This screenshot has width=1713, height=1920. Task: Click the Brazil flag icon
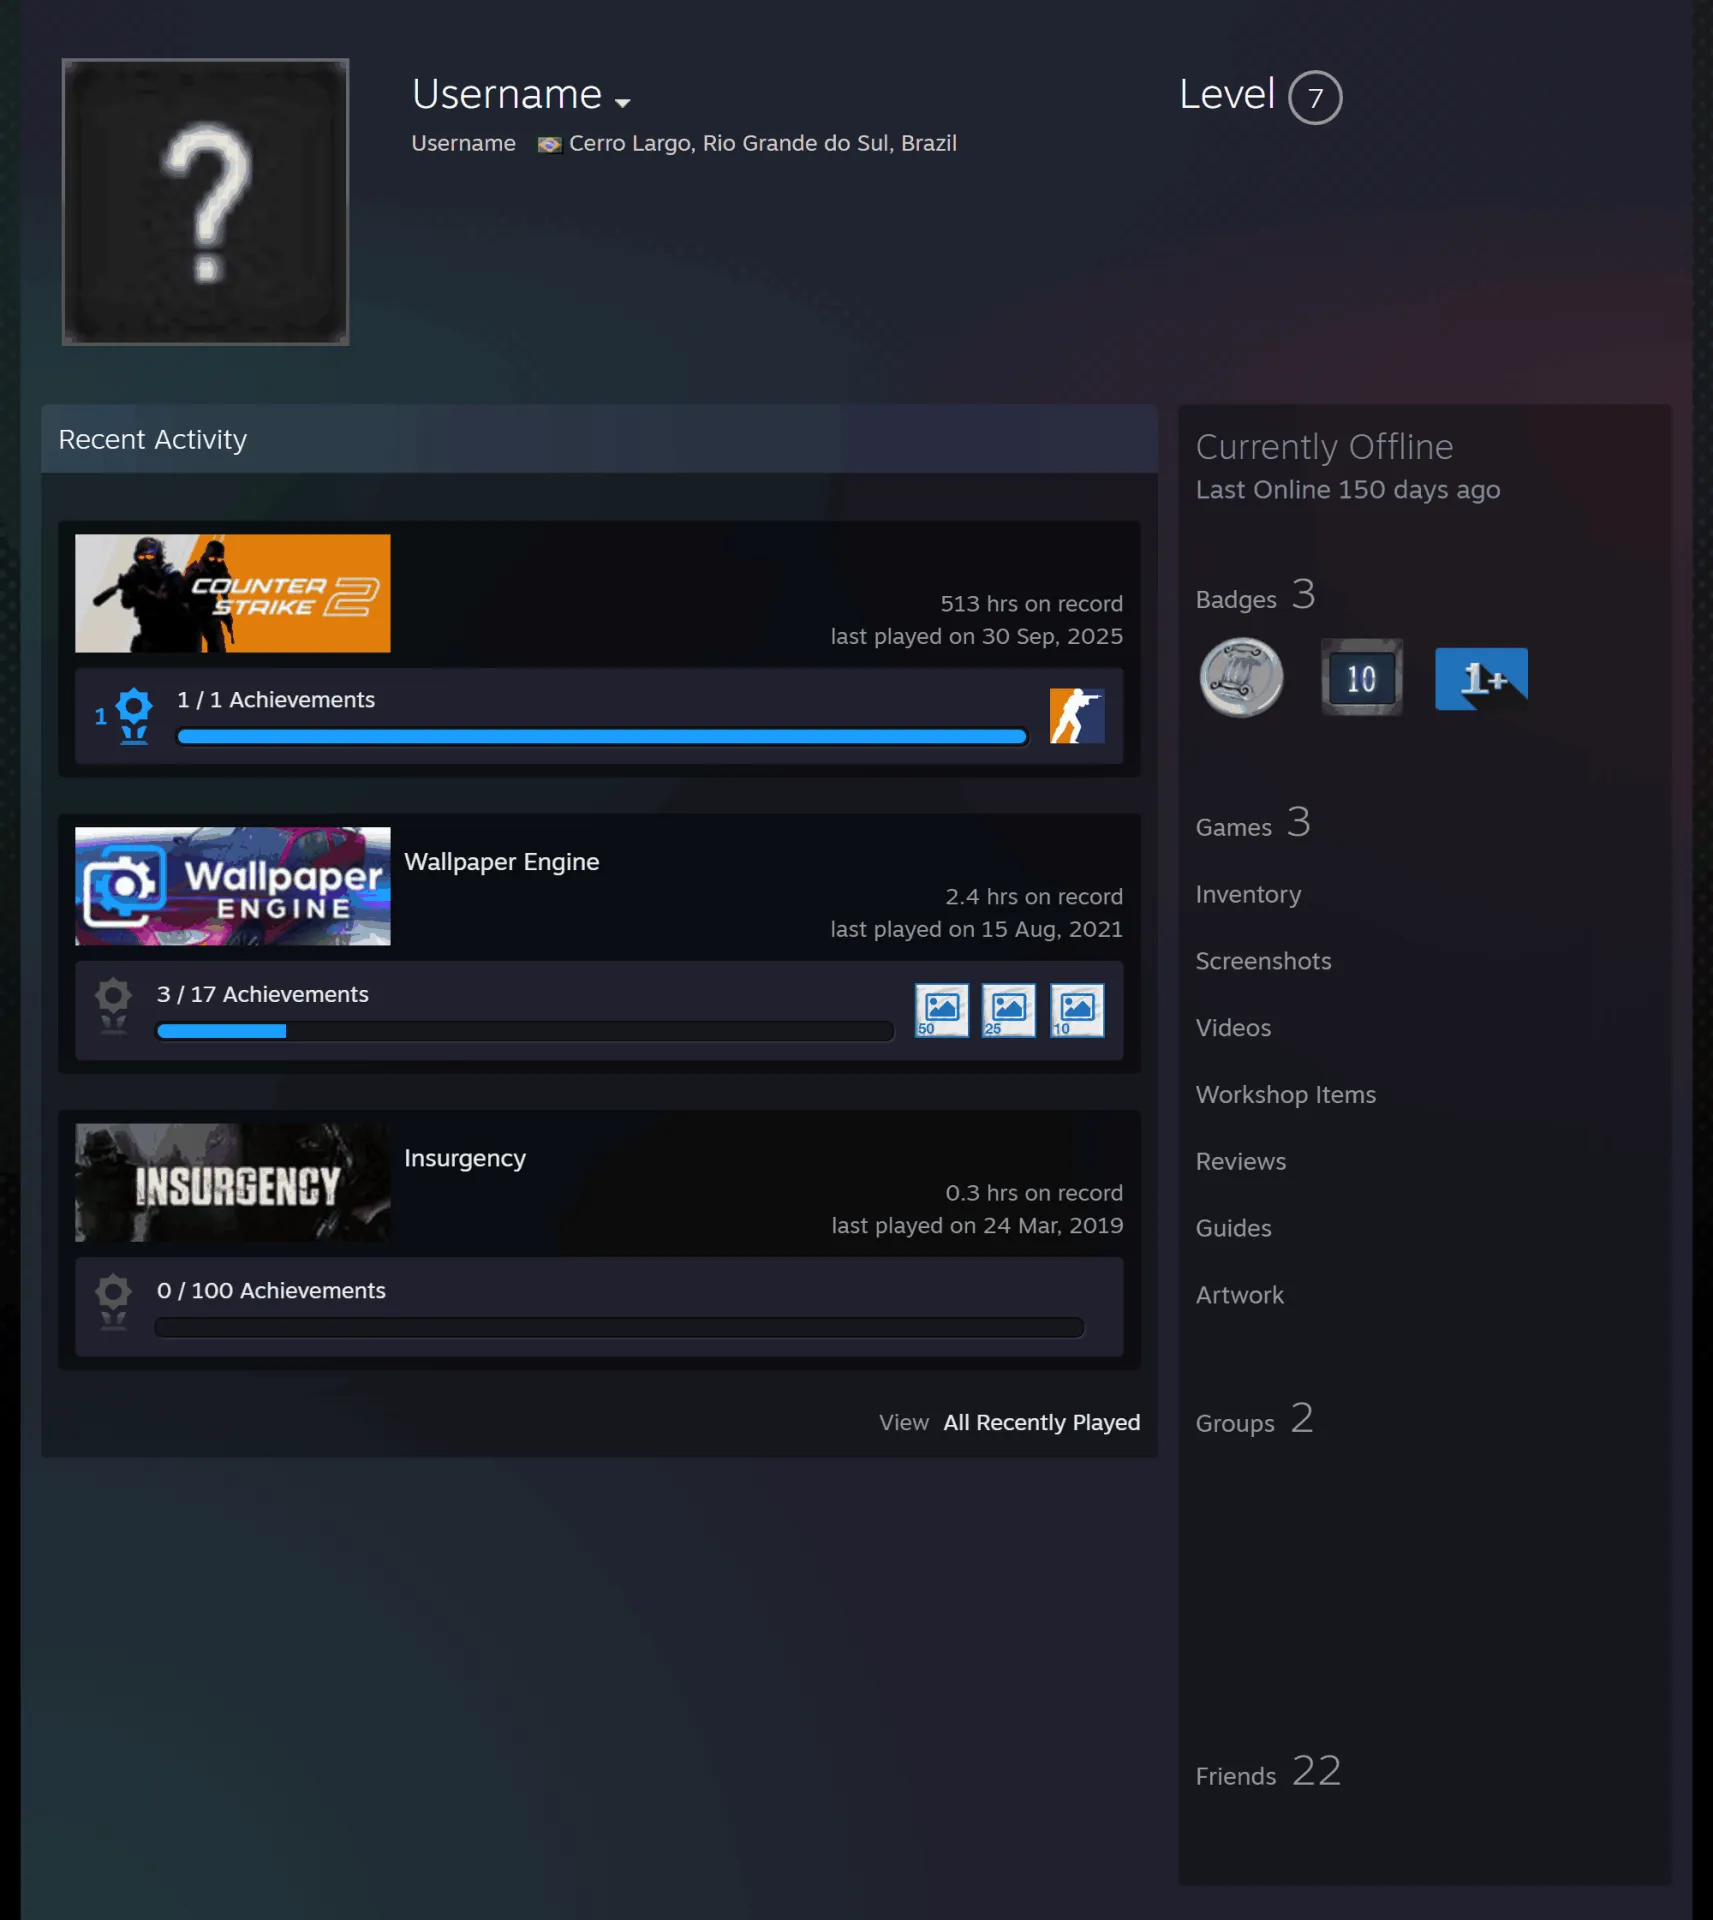549,145
